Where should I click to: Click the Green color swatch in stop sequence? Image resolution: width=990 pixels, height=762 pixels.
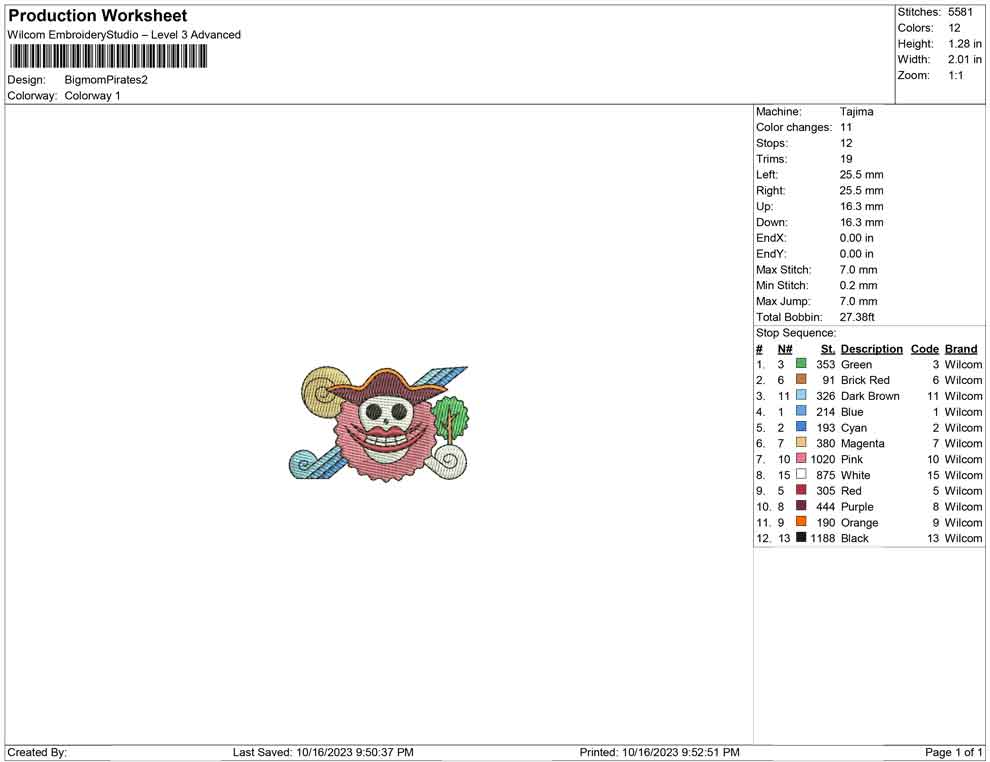(x=801, y=364)
